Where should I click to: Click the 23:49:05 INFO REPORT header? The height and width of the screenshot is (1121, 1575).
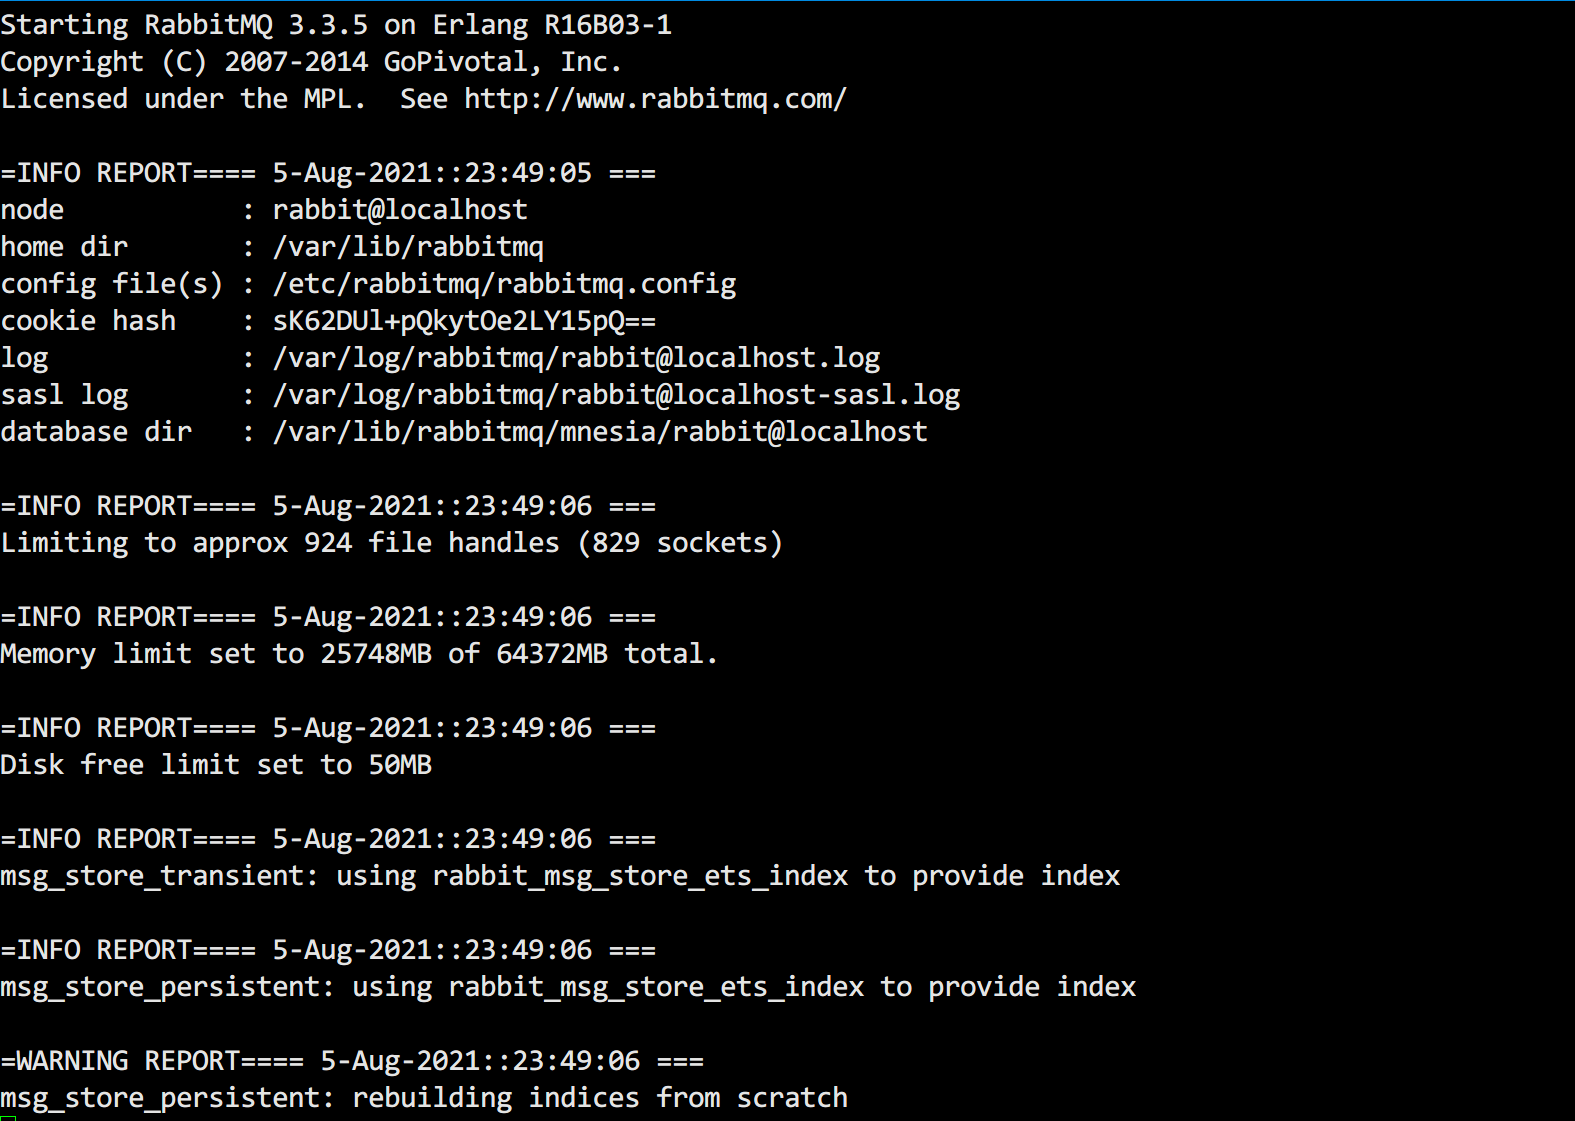328,173
